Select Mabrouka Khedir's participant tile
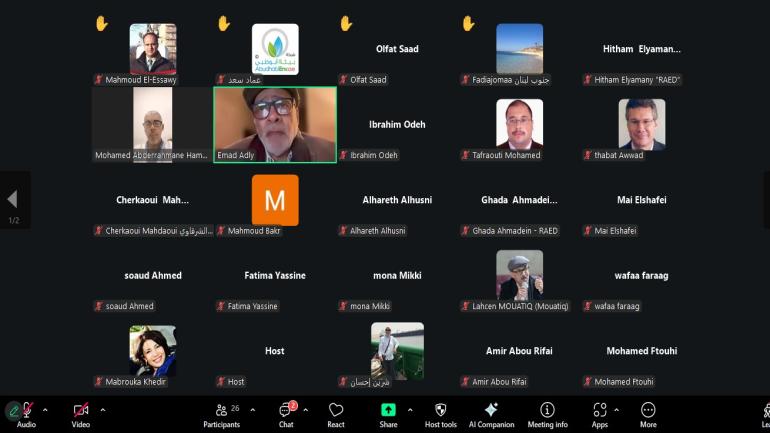770x433 pixels. coord(152,351)
